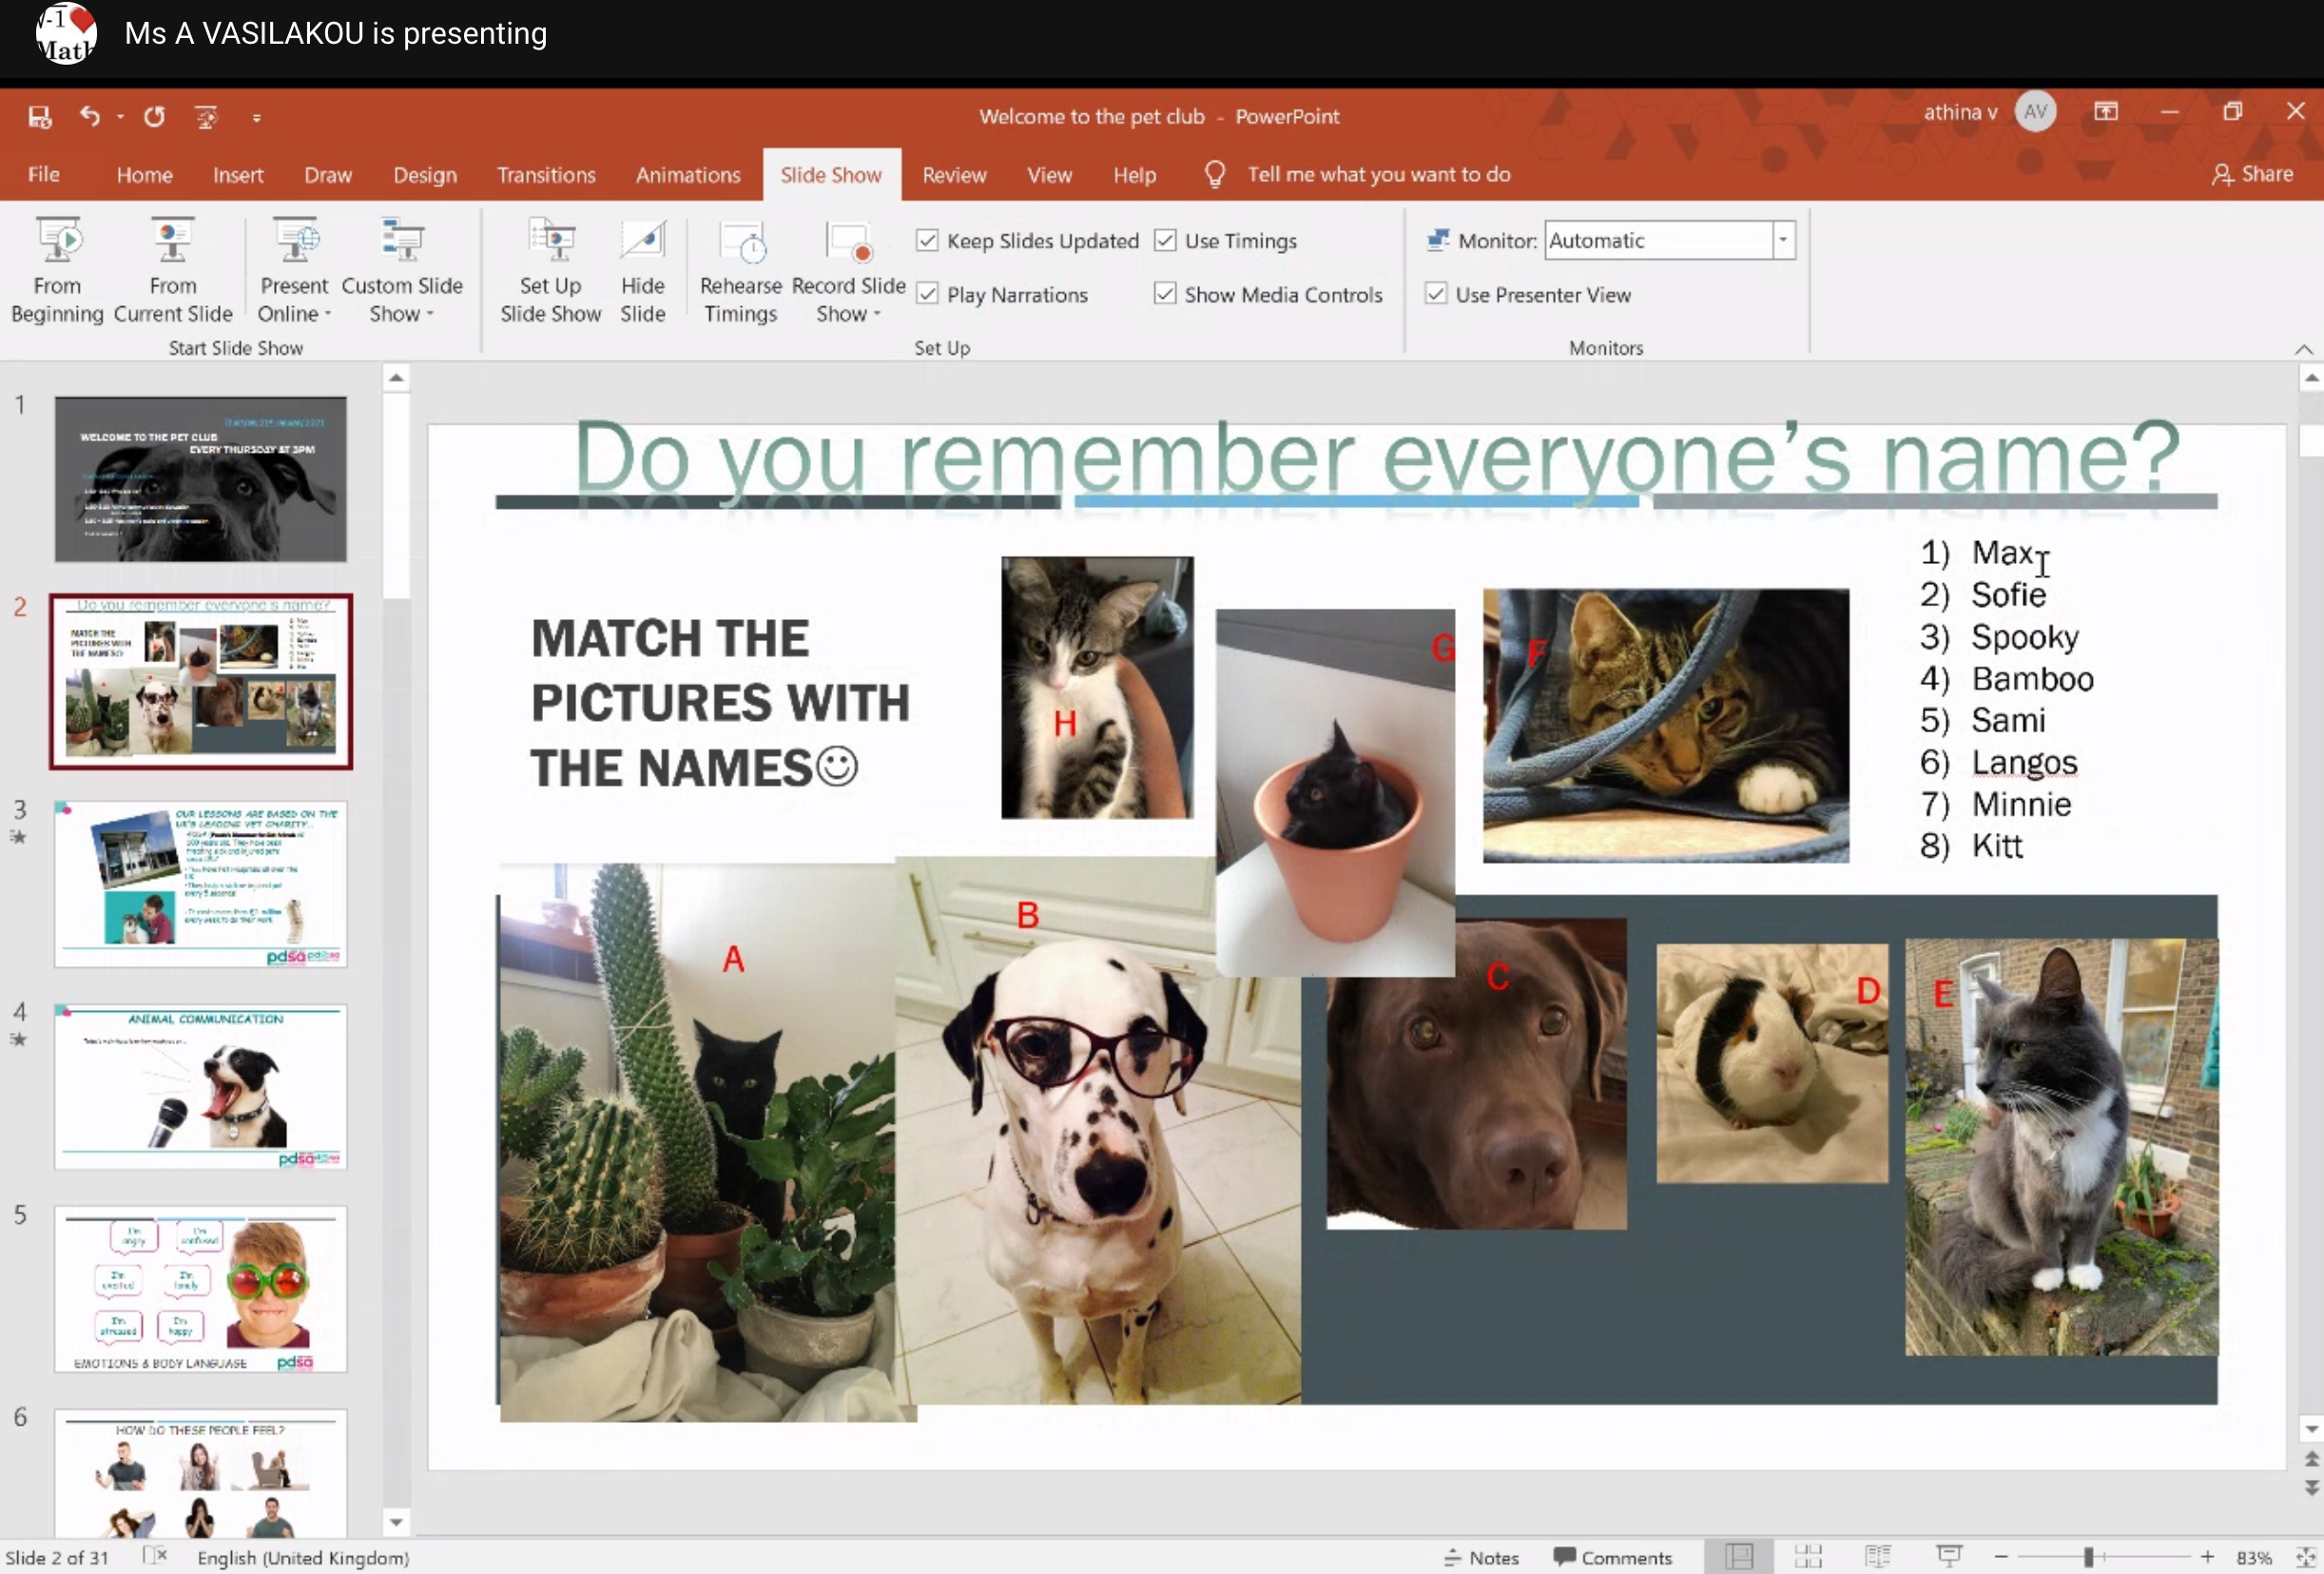Click the name Bamboo in the list
Image resolution: width=2324 pixels, height=1574 pixels.
(2032, 679)
